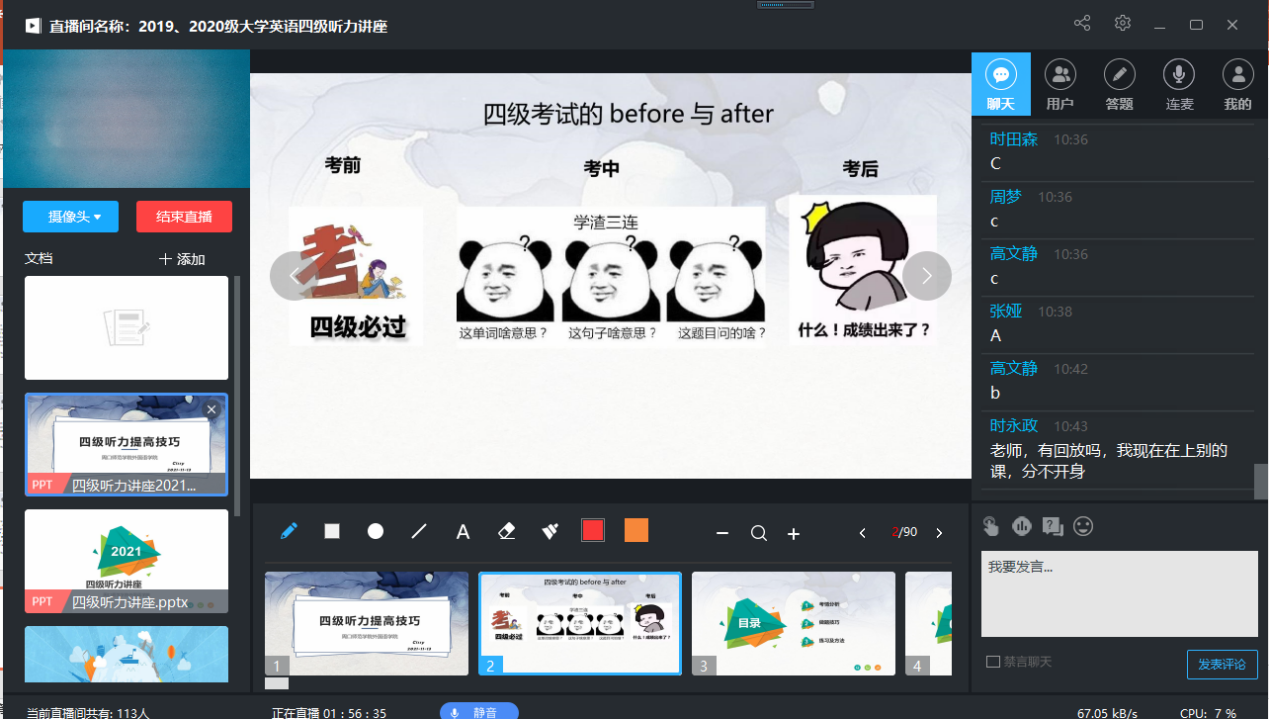The image size is (1269, 719).
Task: Switch to the 用户 users tab
Action: click(1060, 83)
